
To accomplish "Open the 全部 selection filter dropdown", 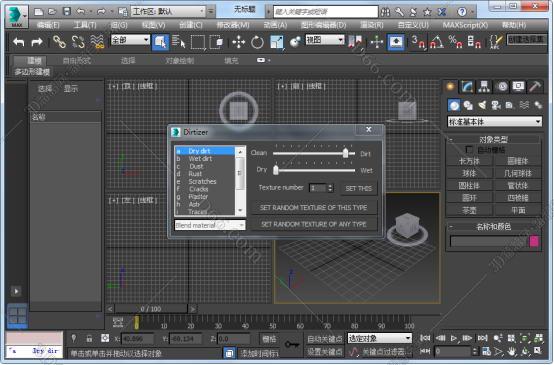I will [130, 40].
